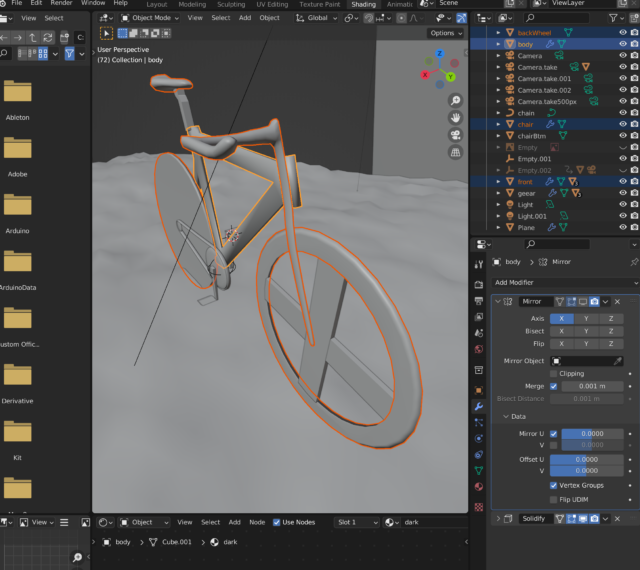Image resolution: width=640 pixels, height=570 pixels.
Task: Enable Bisect on the Y axis
Action: point(585,331)
